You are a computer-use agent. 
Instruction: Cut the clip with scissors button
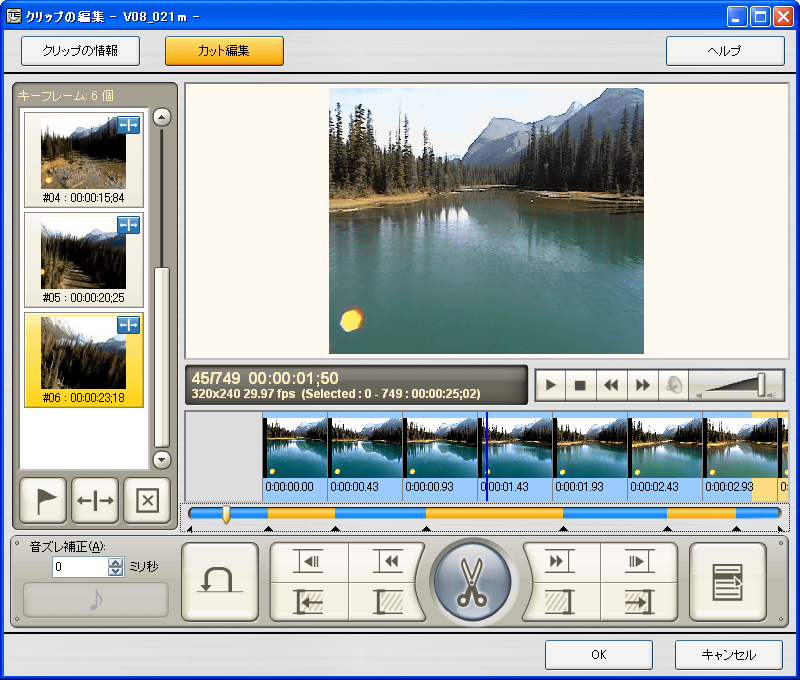(472, 582)
